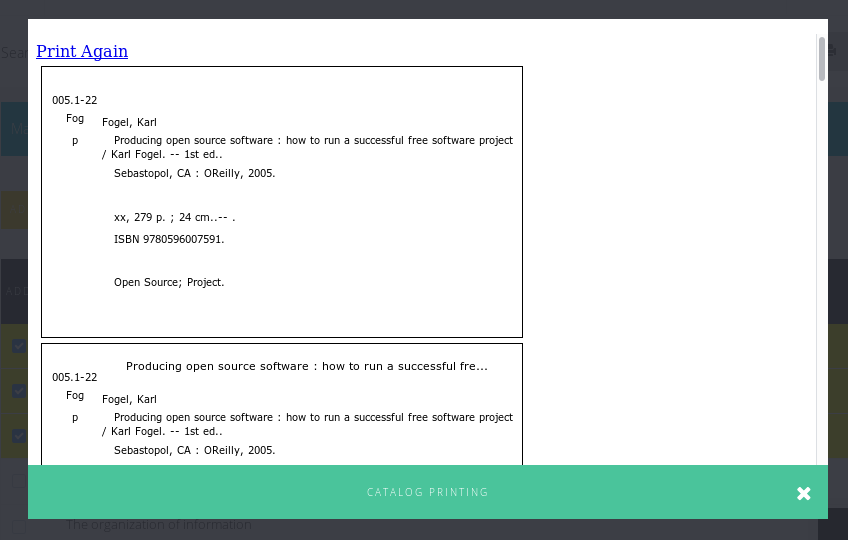Click the Catalog Printing footer title

click(x=427, y=492)
